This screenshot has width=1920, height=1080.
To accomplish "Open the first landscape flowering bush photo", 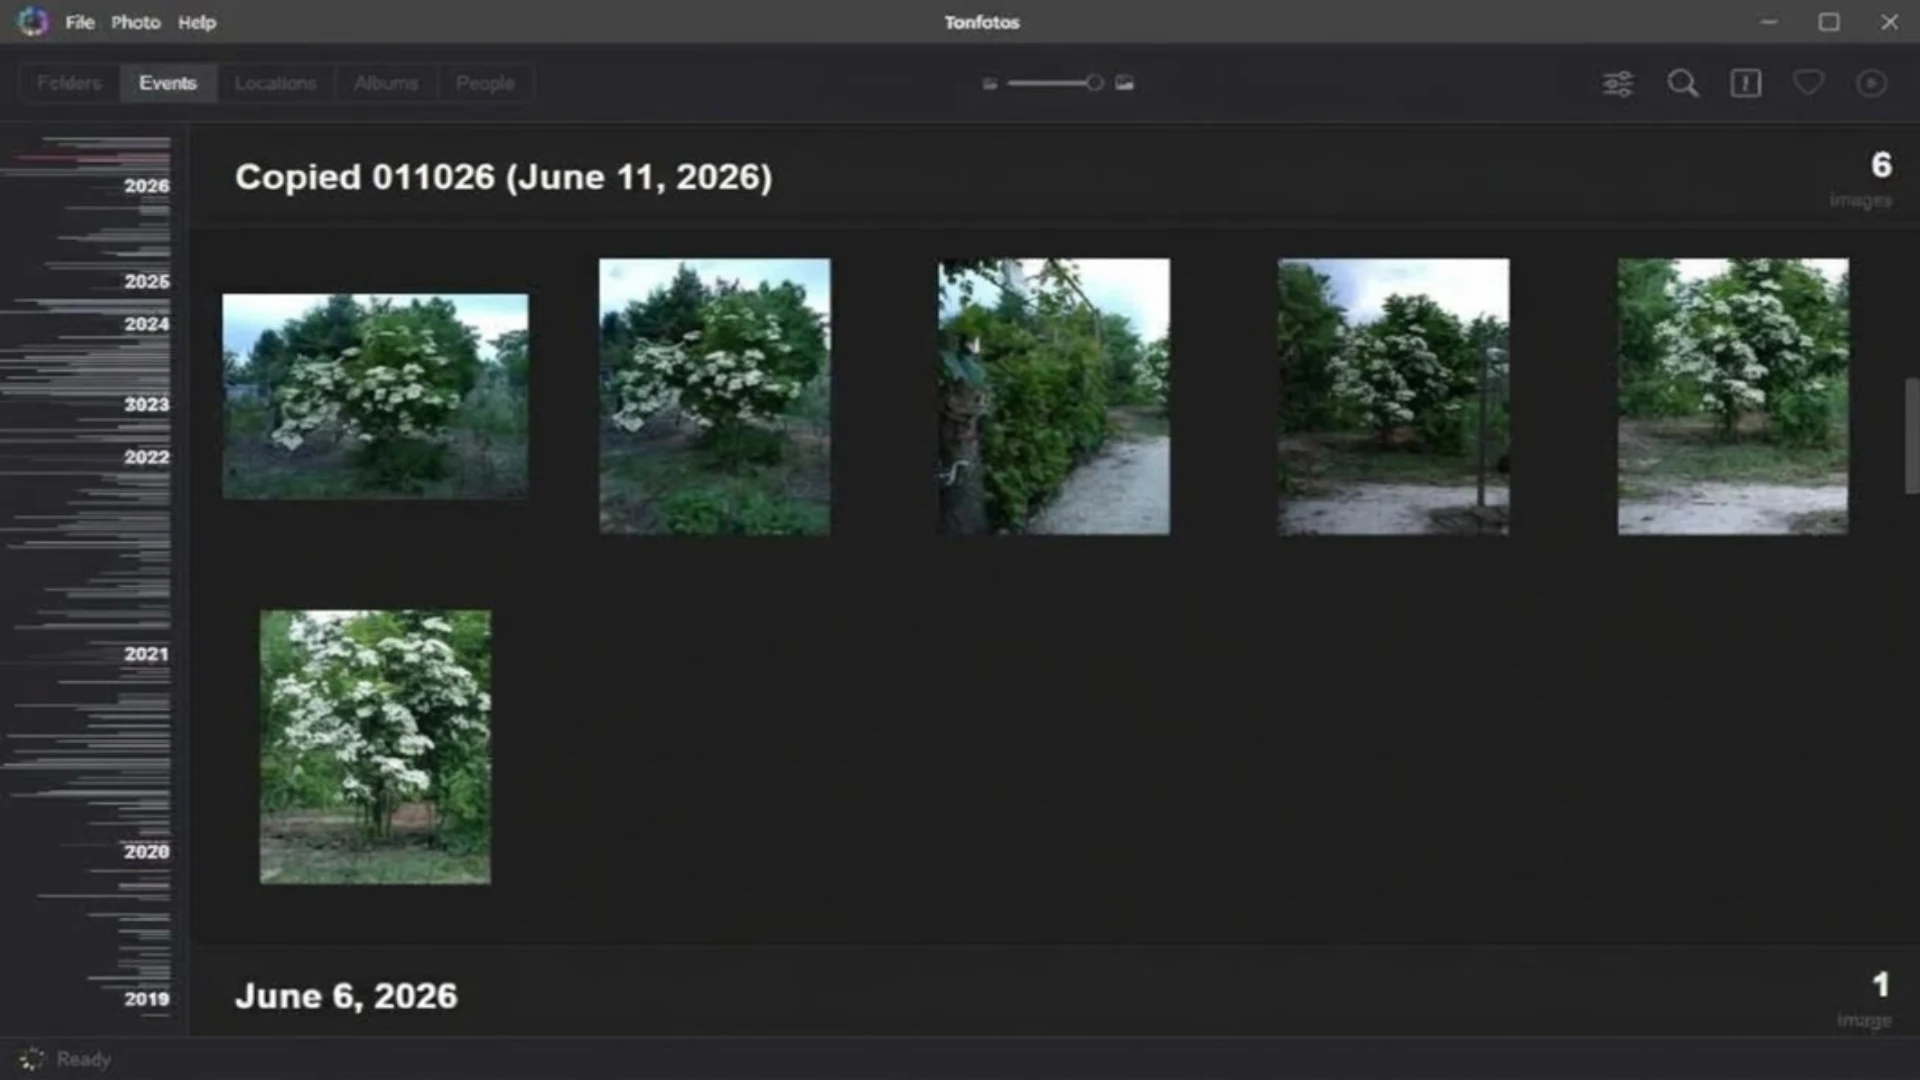I will pyautogui.click(x=375, y=396).
